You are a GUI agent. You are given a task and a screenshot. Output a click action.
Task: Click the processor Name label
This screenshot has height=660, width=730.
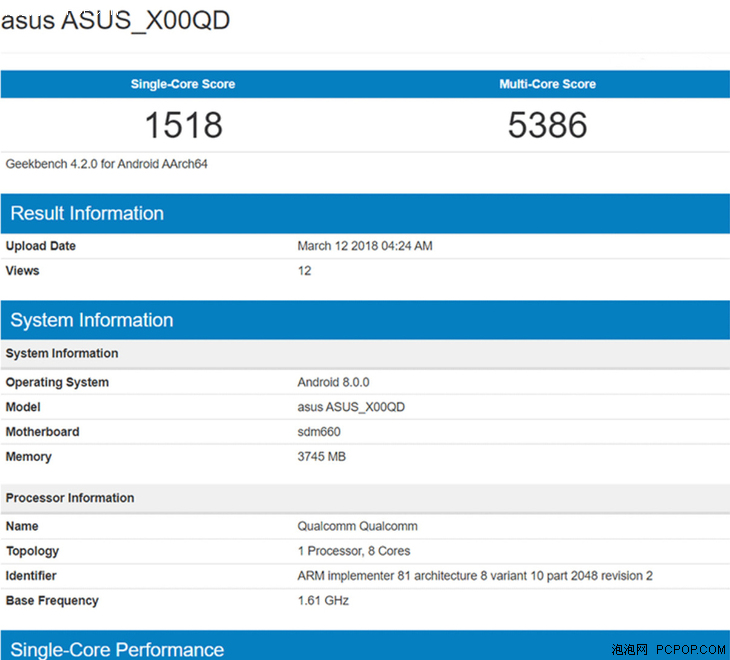22,526
